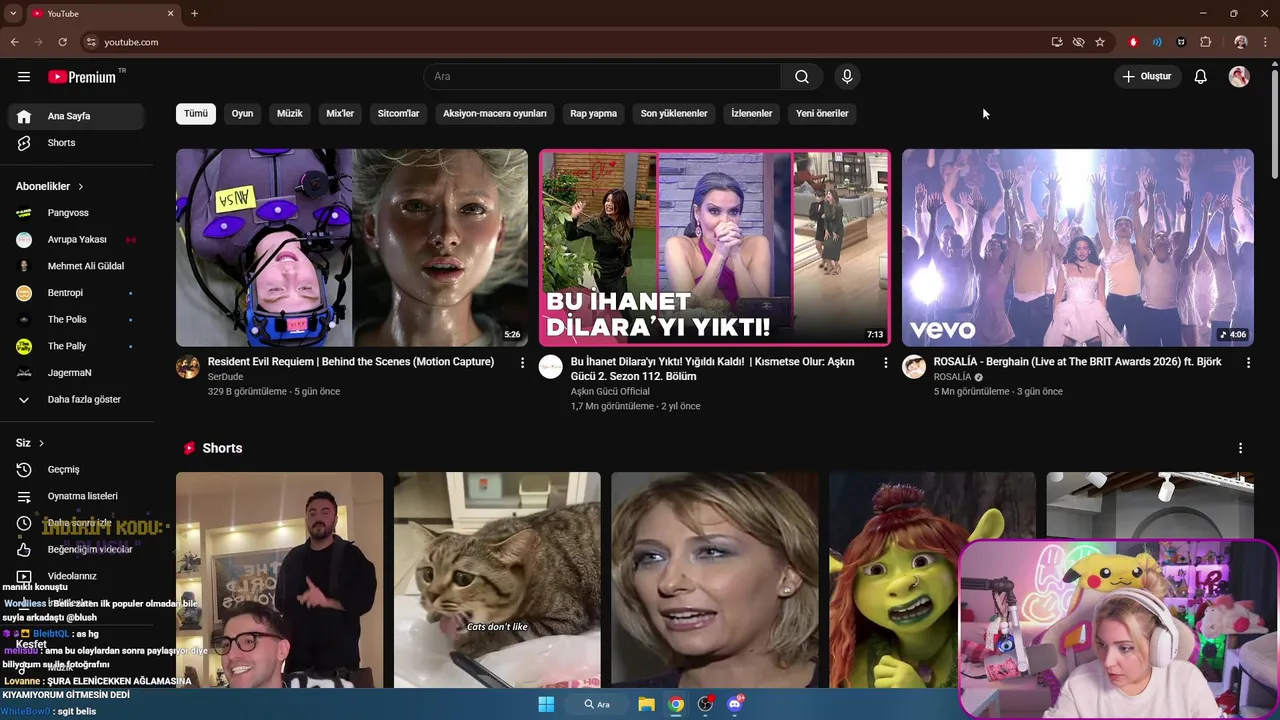Open browser extensions puzzle icon
This screenshot has height=720, width=1280.
tap(1205, 42)
